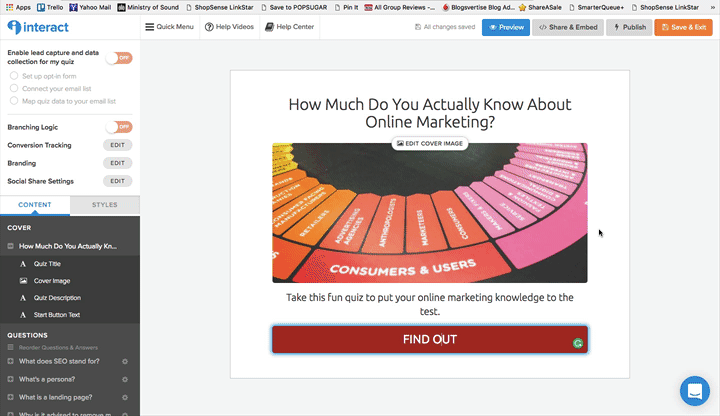Click Save & Exit button
This screenshot has height=416, width=720.
(x=683, y=27)
